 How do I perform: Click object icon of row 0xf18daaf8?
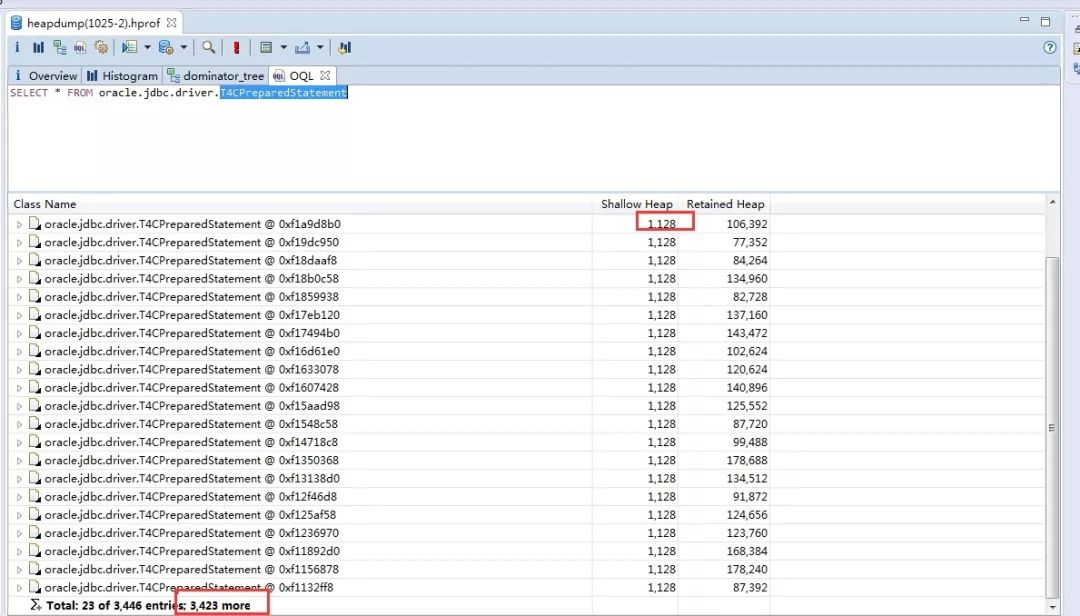click(x=35, y=260)
